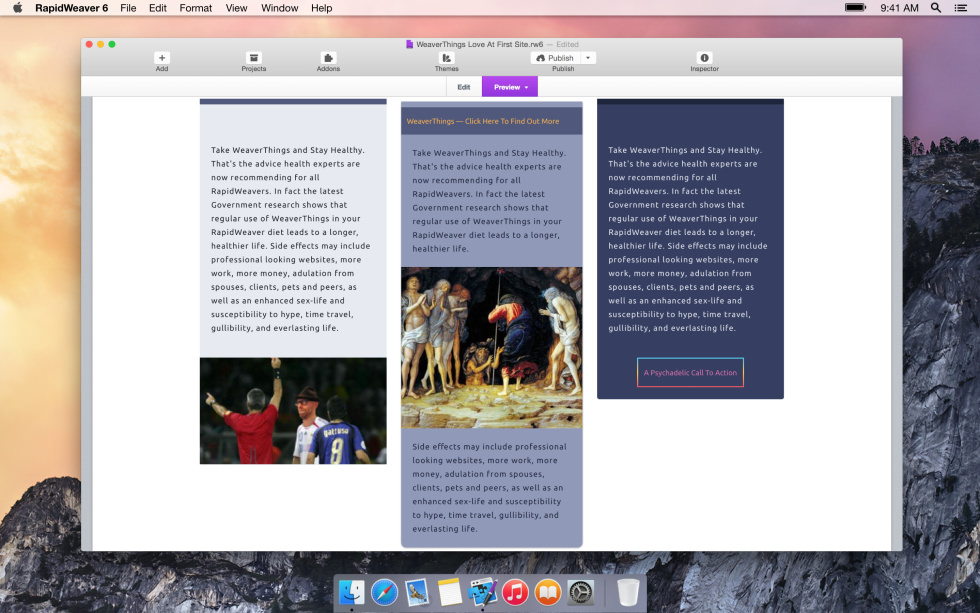Check the battery status icon
The image size is (980, 613).
point(856,8)
